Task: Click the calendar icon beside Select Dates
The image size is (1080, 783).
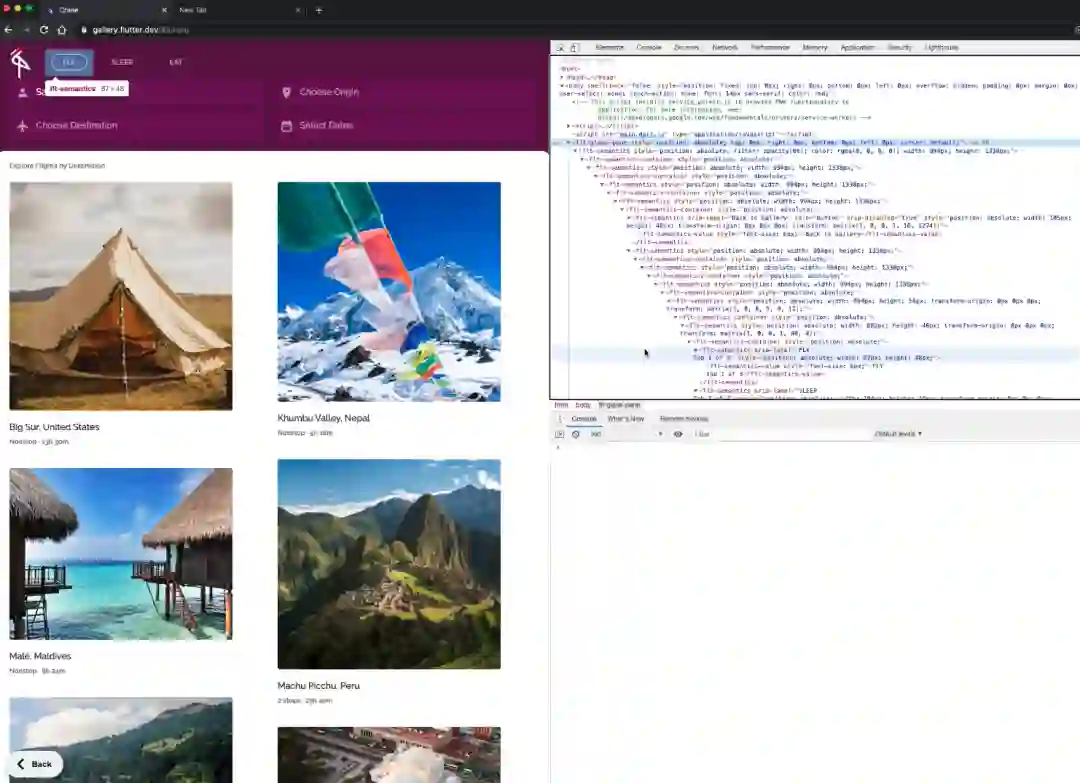Action: coord(287,125)
